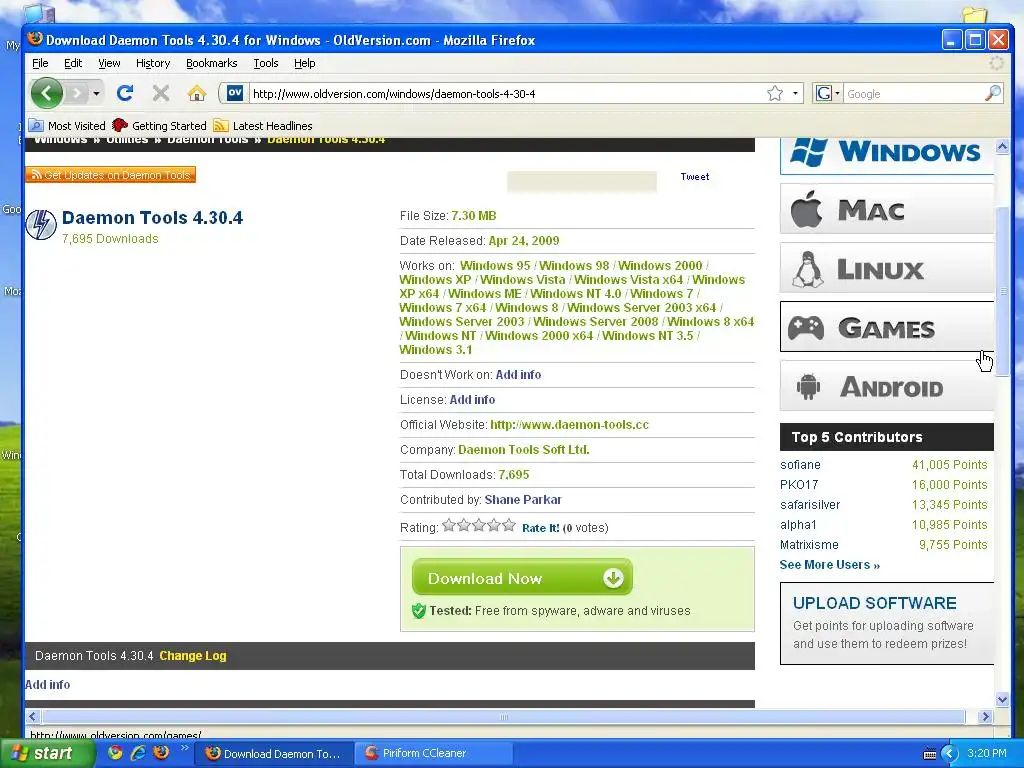The image size is (1024, 768).
Task: Launch Chrome from the quick launch bar
Action: click(115, 753)
